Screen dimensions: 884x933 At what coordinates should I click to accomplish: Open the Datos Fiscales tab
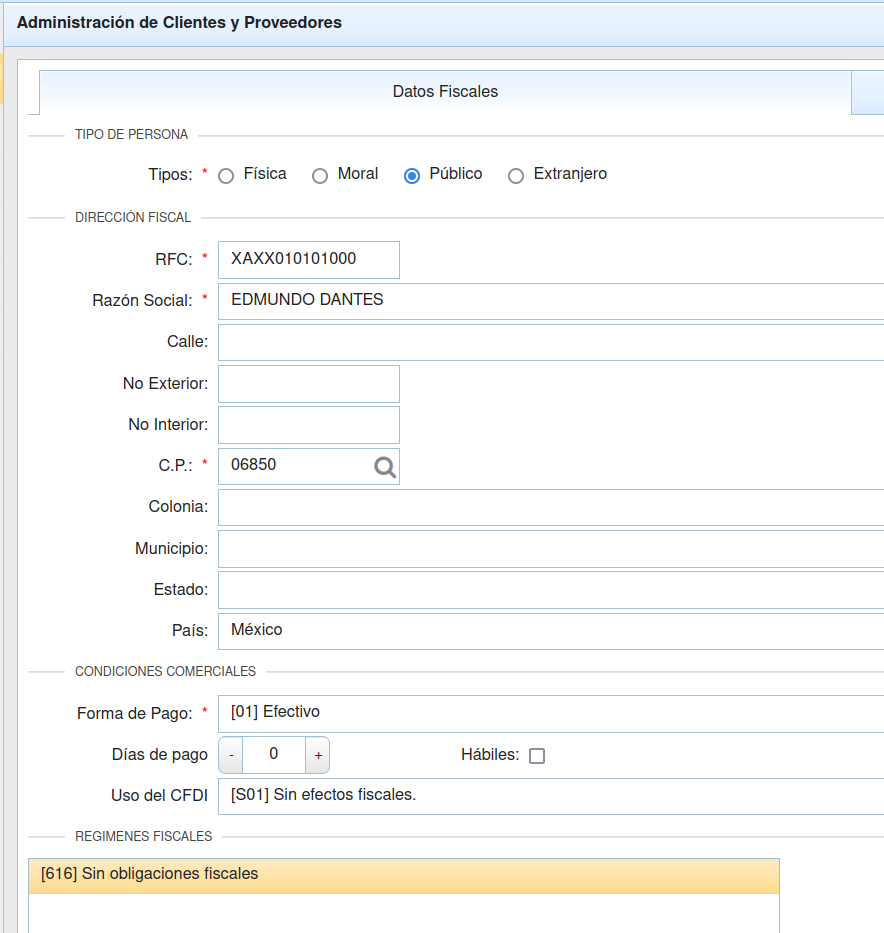point(445,92)
